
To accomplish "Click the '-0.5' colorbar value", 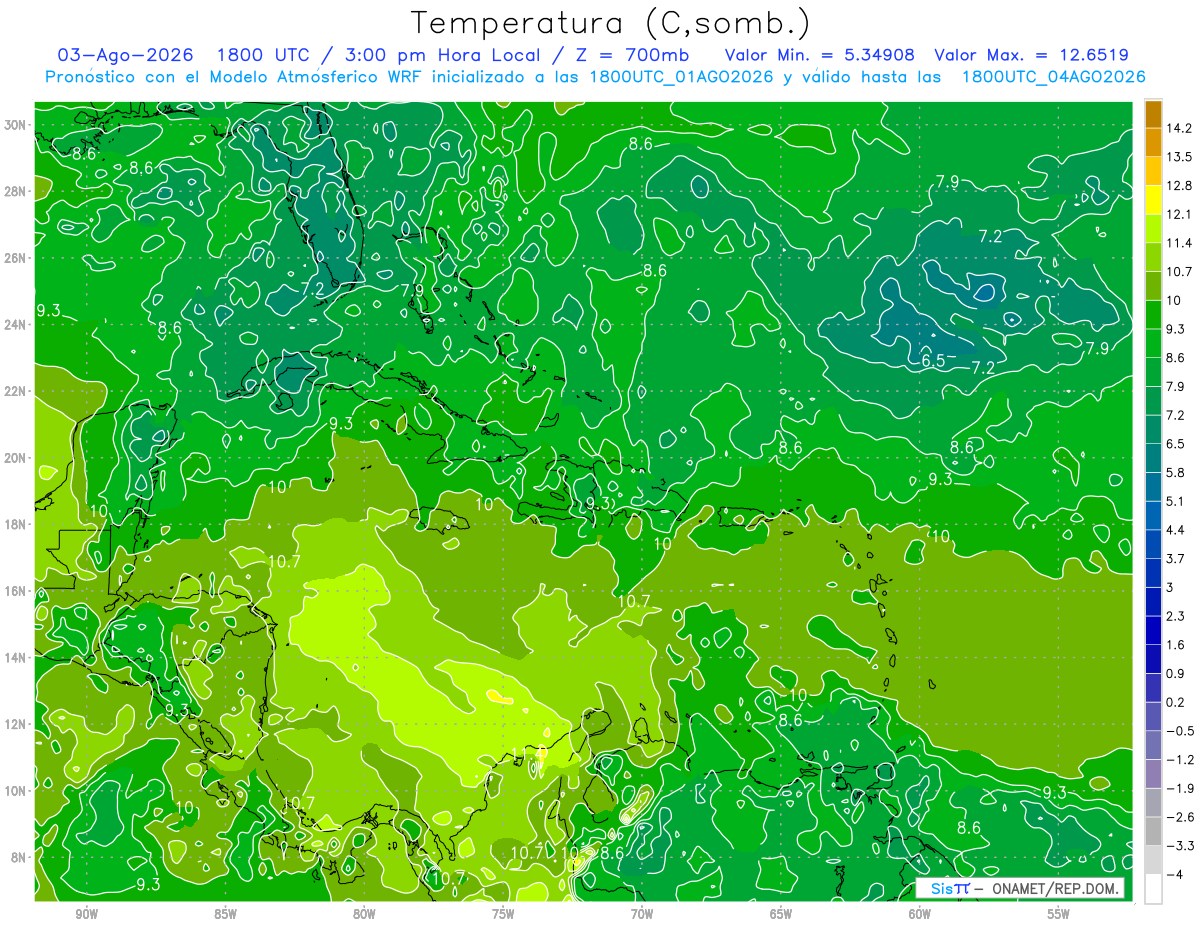I will [x=1179, y=731].
